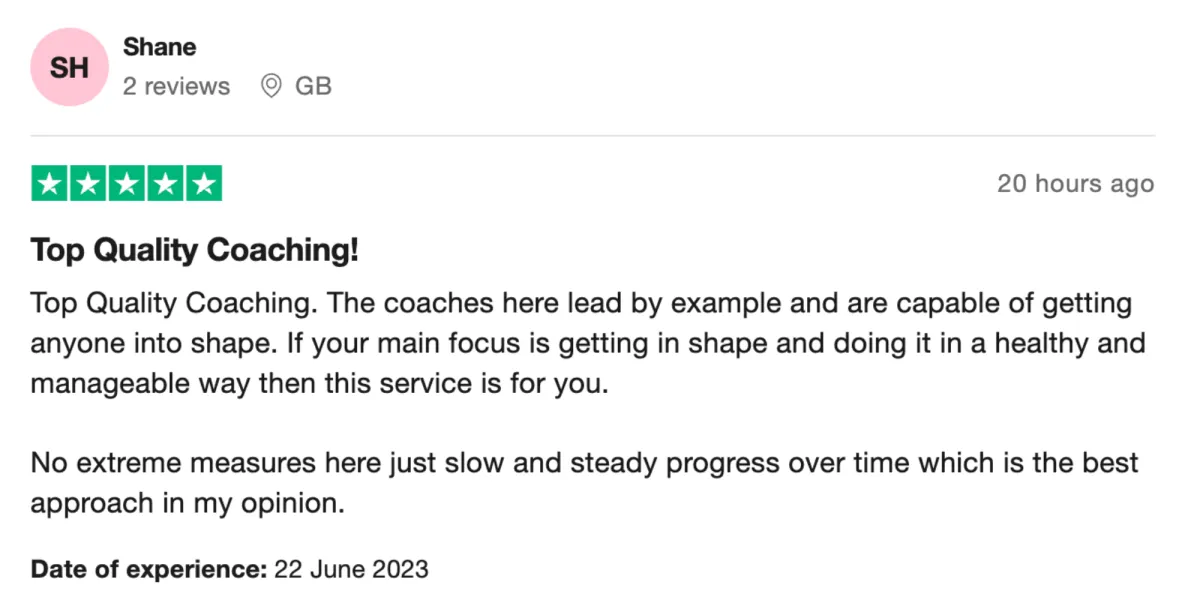Viewport: 1200px width, 600px height.
Task: Click the GB country label
Action: coord(313,87)
